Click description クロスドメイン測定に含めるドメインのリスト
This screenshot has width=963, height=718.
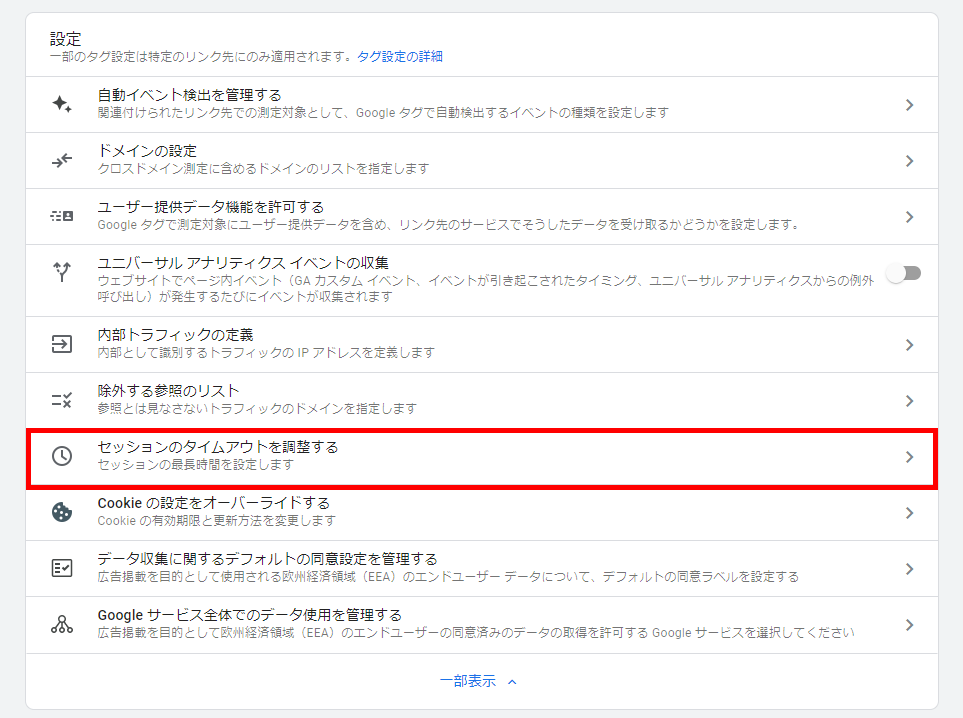263,168
